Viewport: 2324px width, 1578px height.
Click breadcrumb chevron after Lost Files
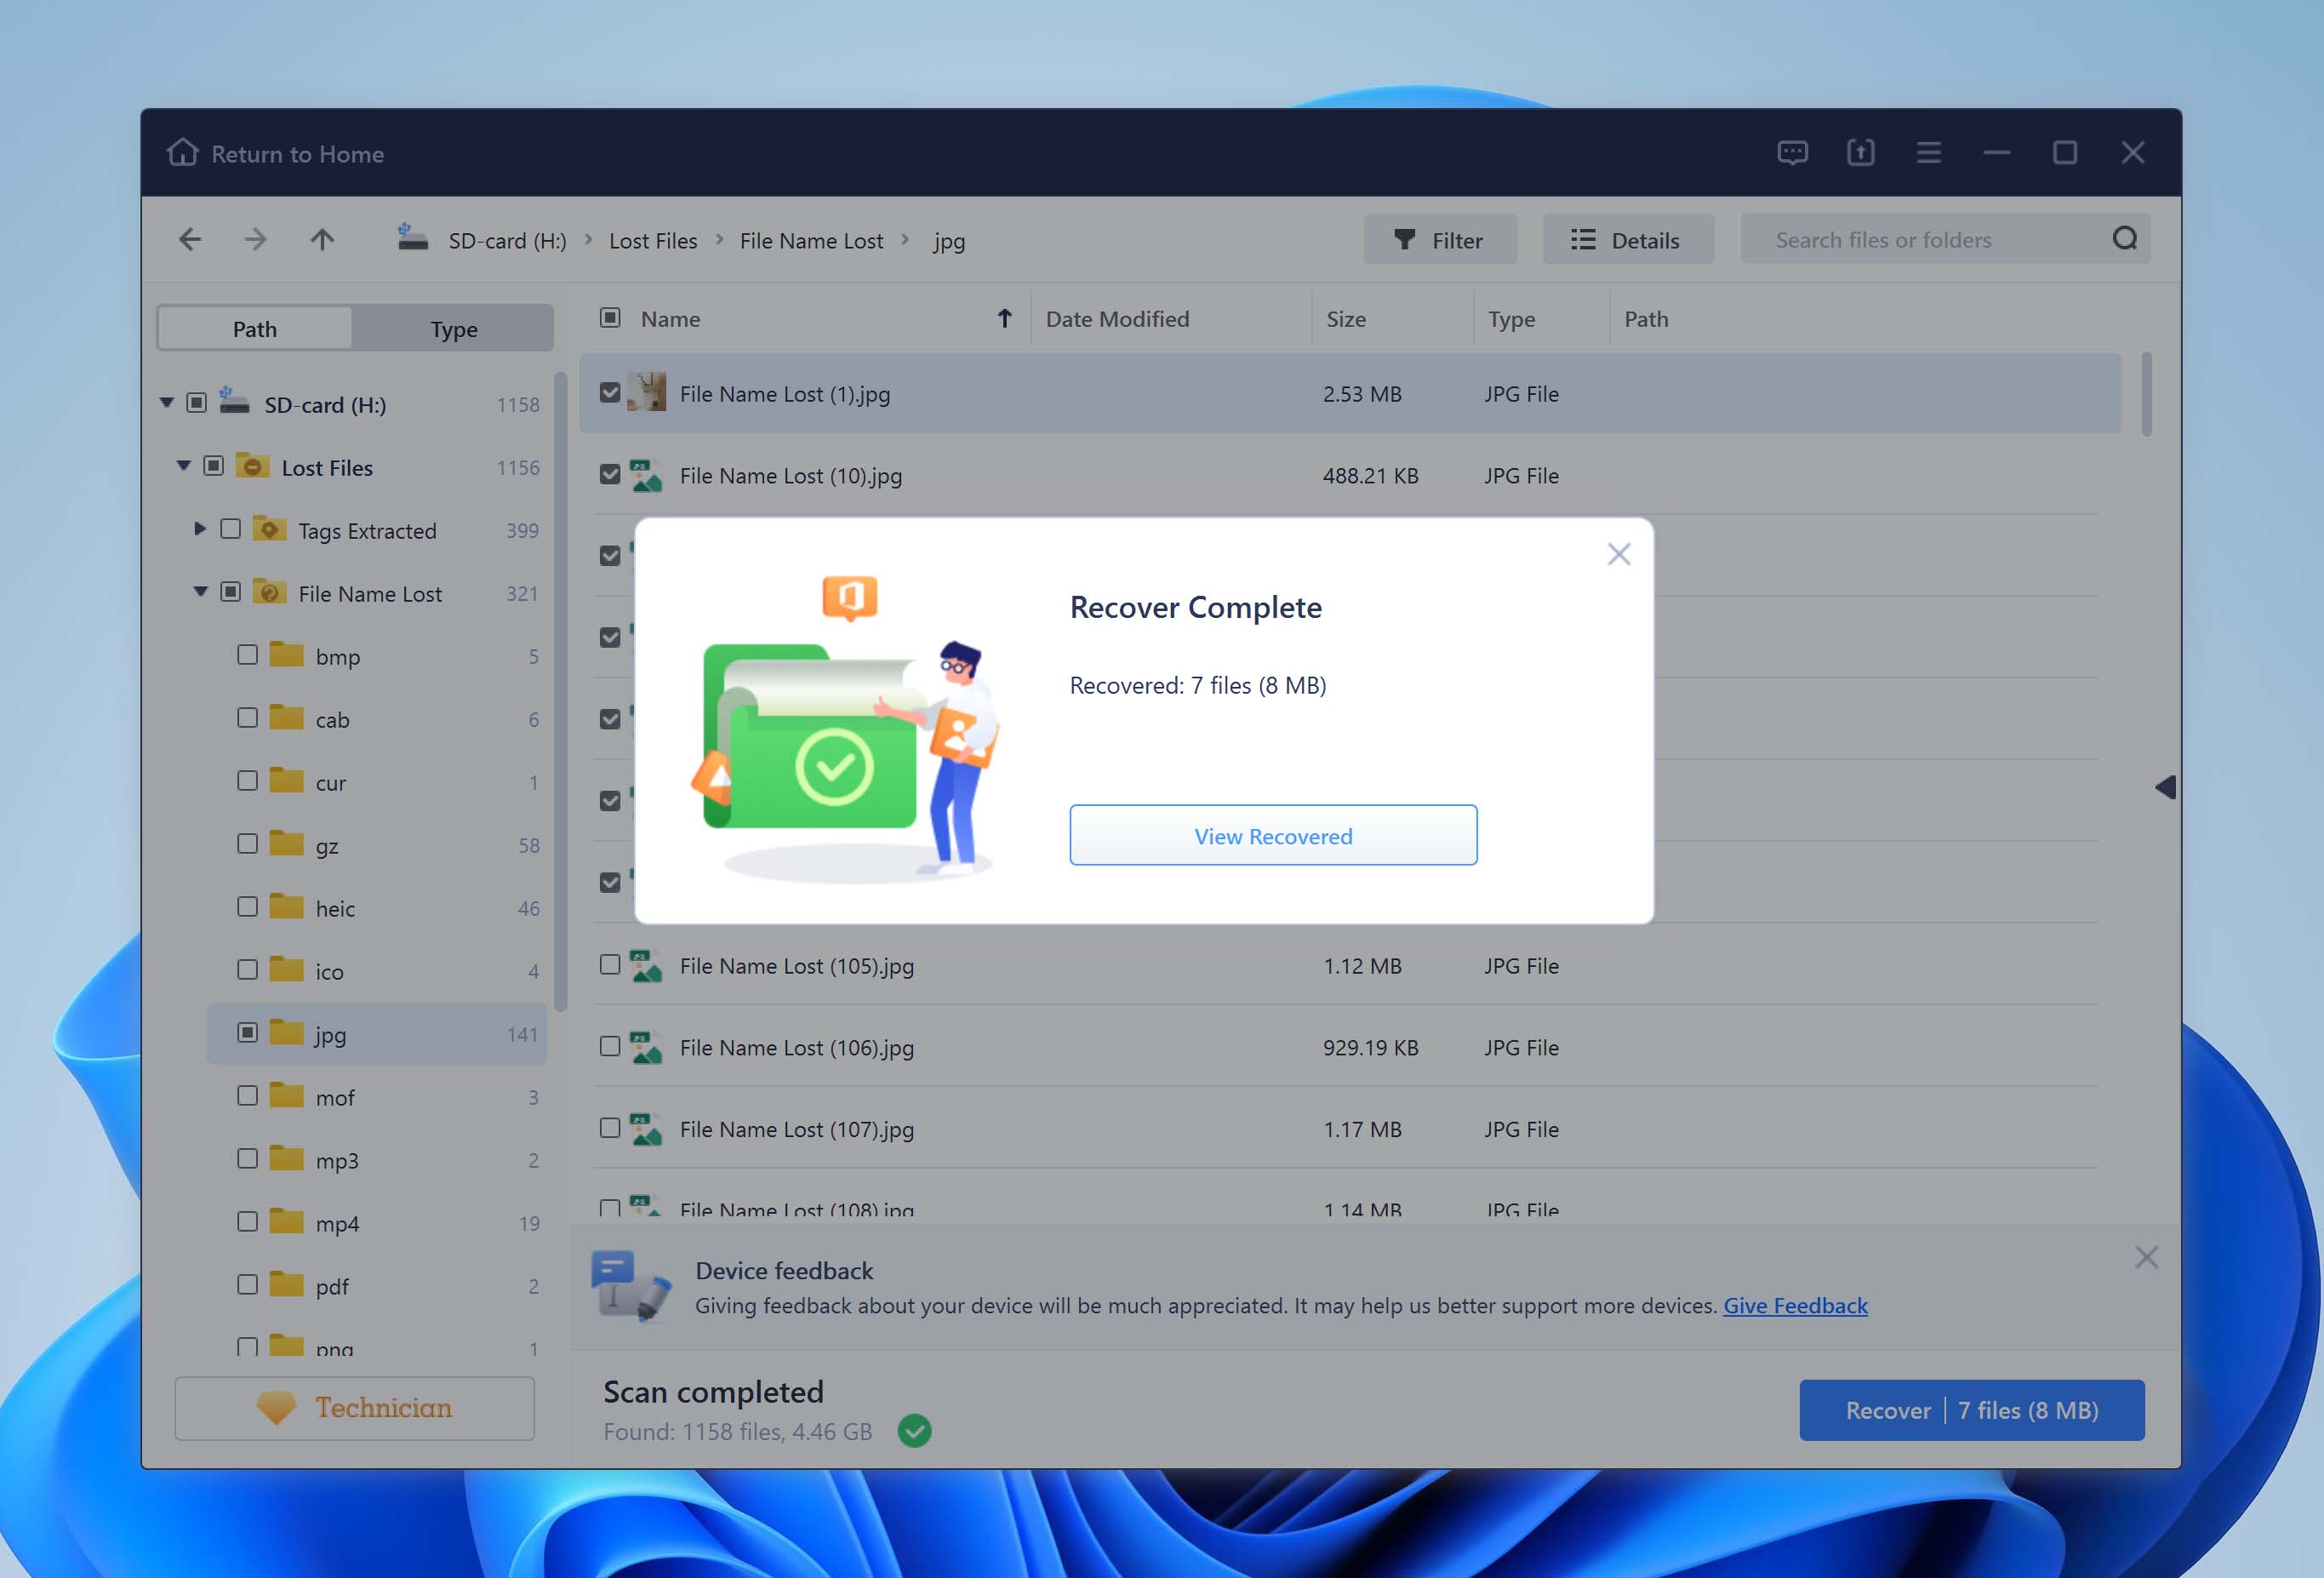(719, 240)
